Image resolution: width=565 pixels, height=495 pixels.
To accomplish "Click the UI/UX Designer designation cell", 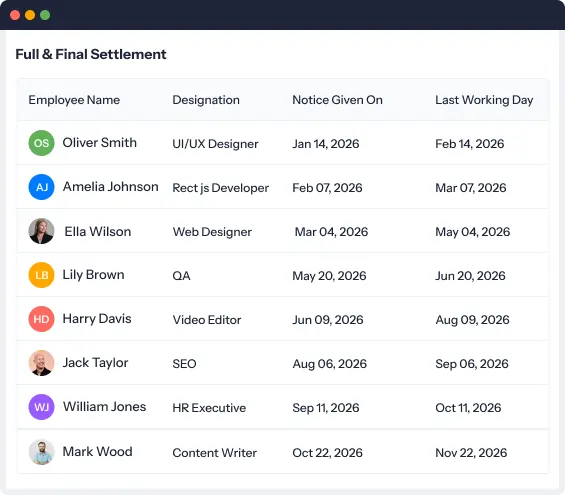I will point(215,144).
